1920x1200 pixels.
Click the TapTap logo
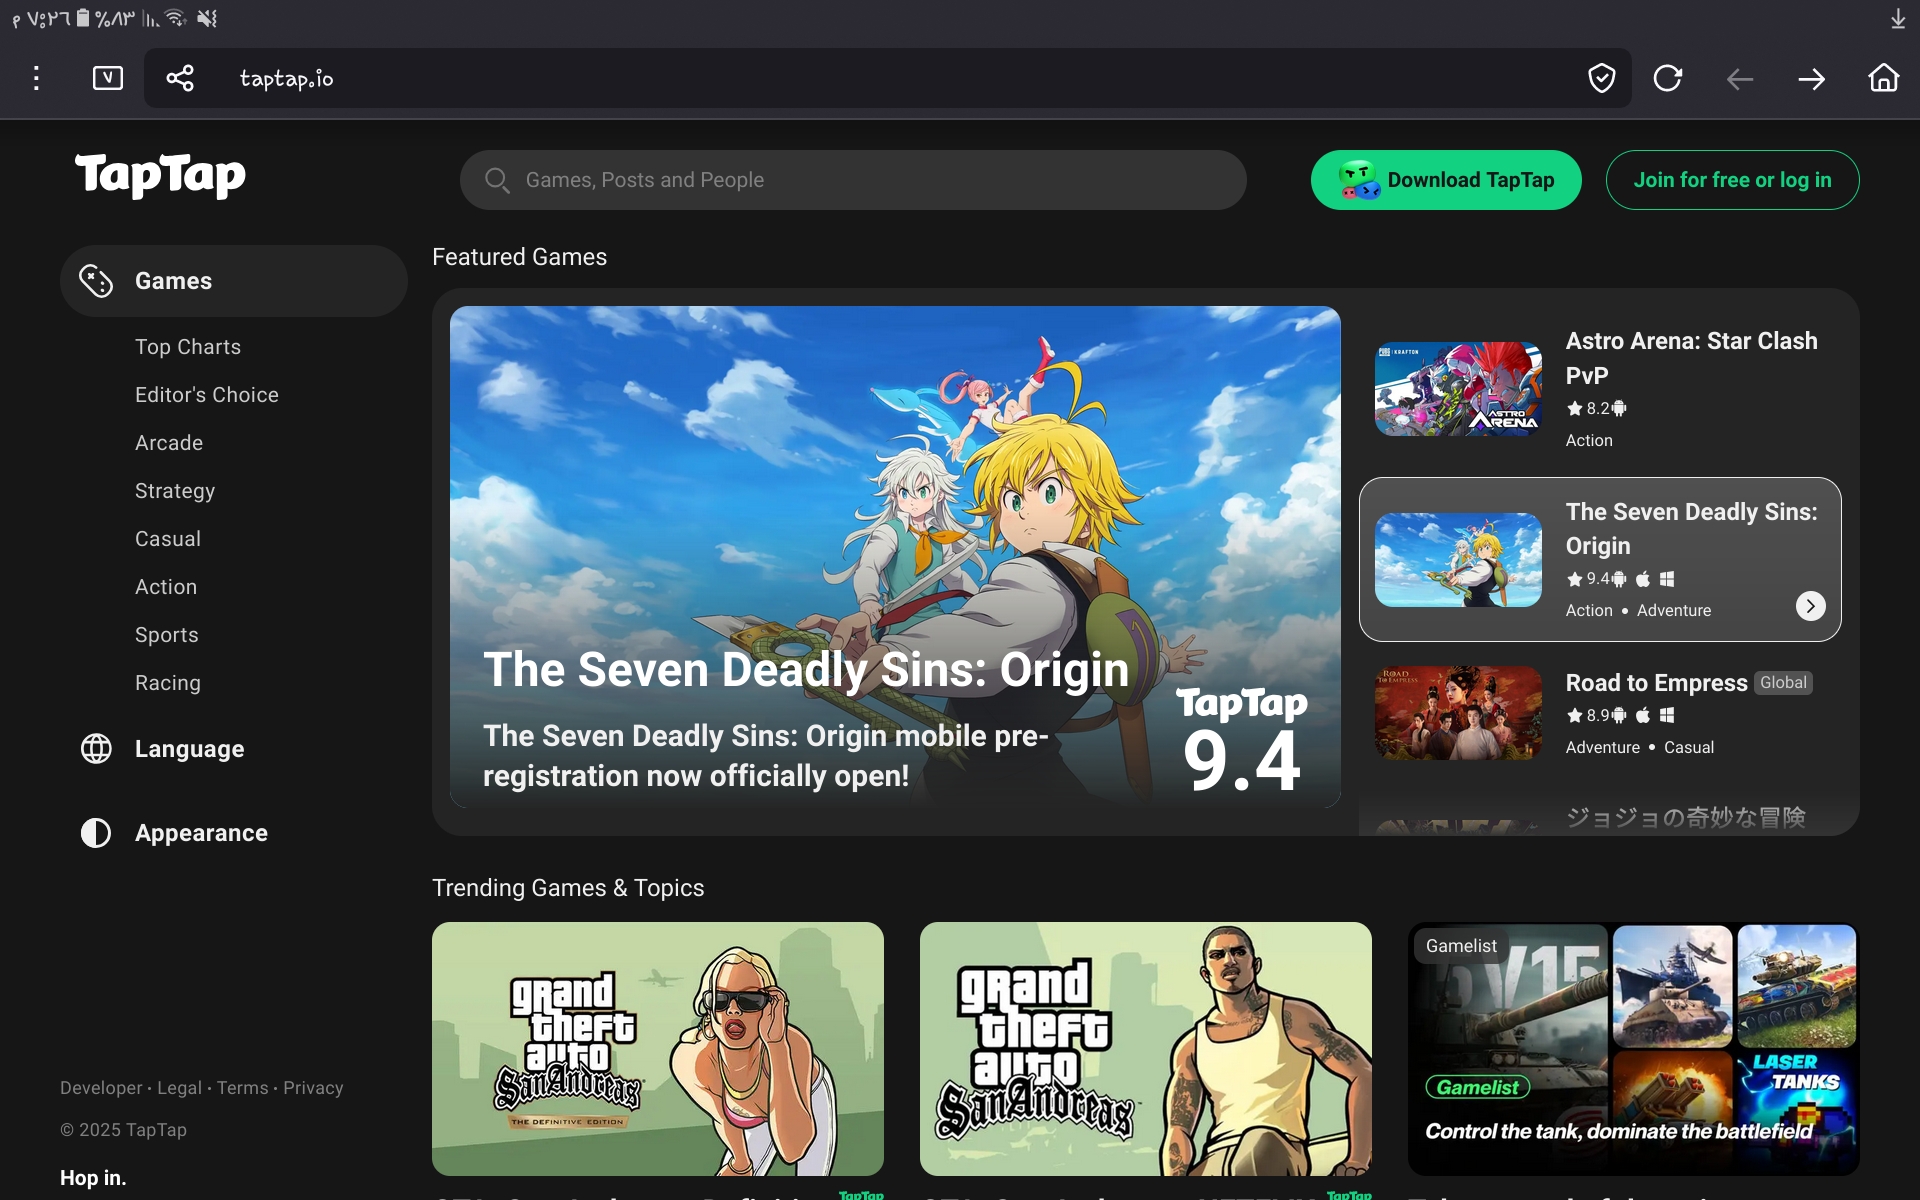point(160,176)
